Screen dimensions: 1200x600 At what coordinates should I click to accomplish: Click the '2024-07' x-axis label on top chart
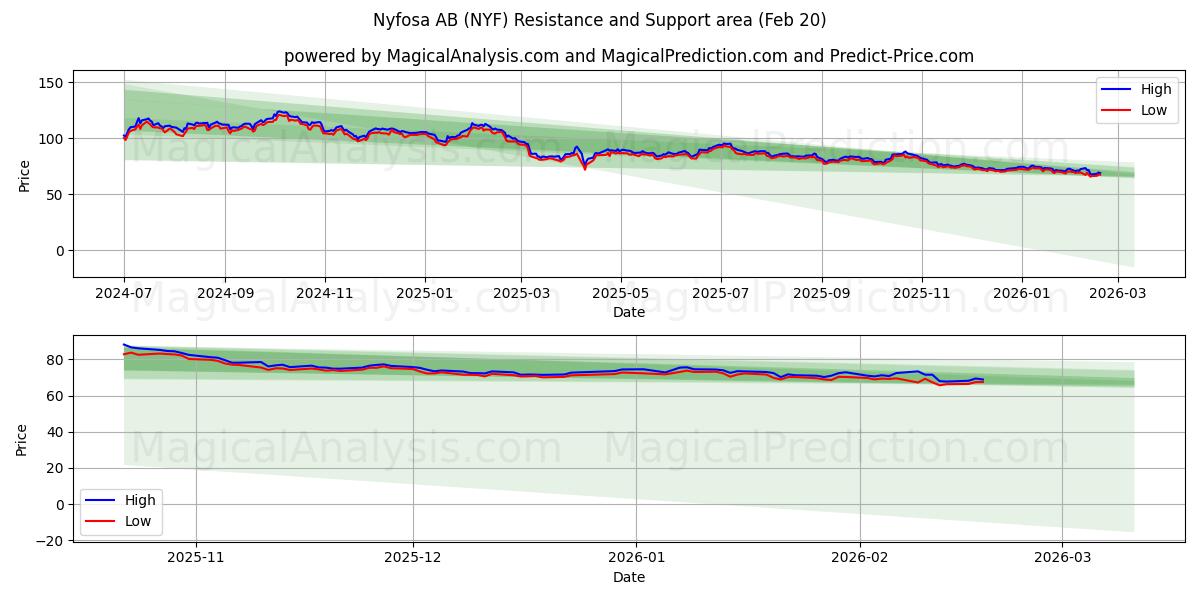pos(124,295)
